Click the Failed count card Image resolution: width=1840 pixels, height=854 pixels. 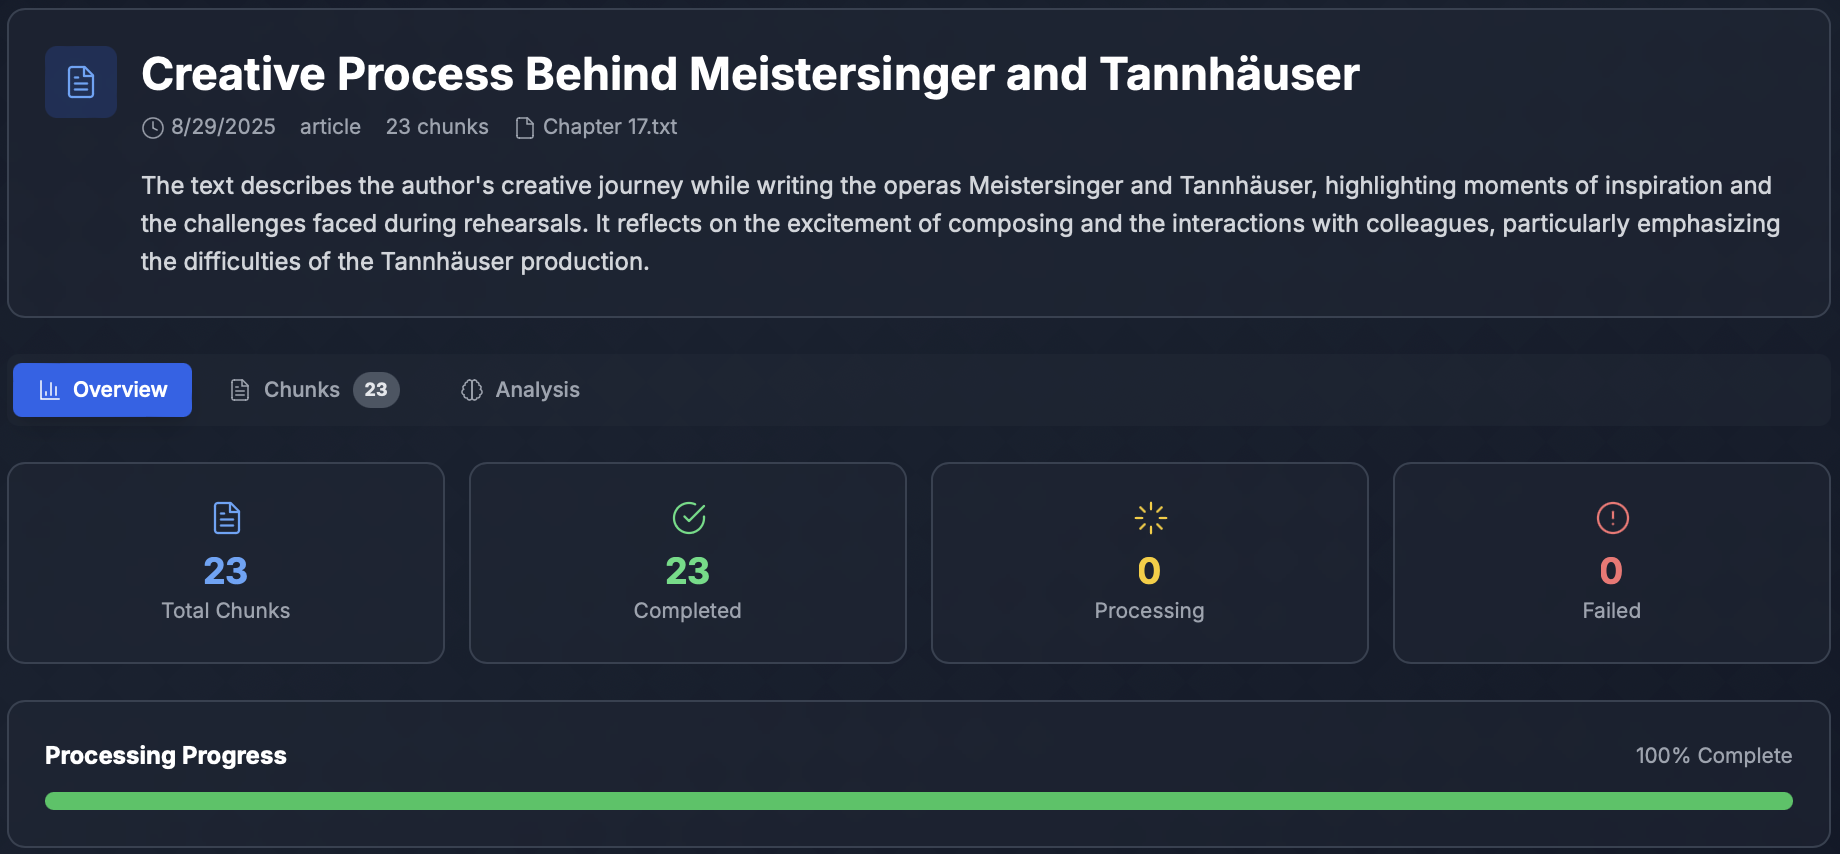point(1612,563)
